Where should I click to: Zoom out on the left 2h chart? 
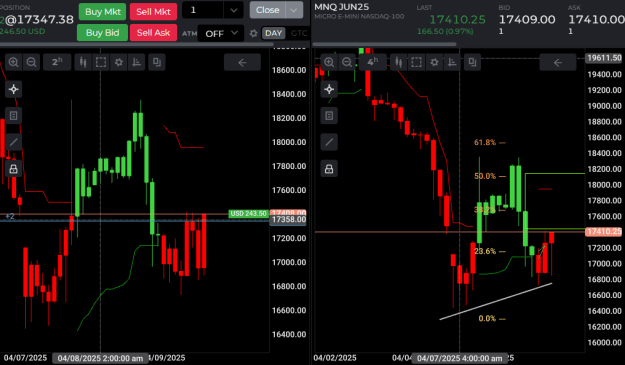(x=31, y=62)
